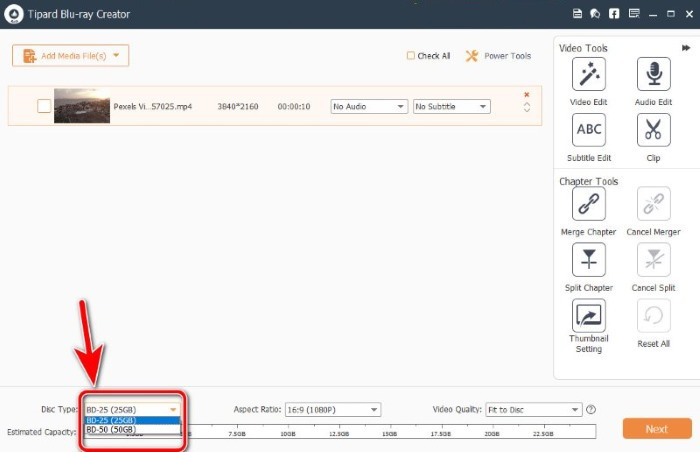Collapse the tools panel with double arrow
Viewport: 700px width, 452px height.
[686, 48]
